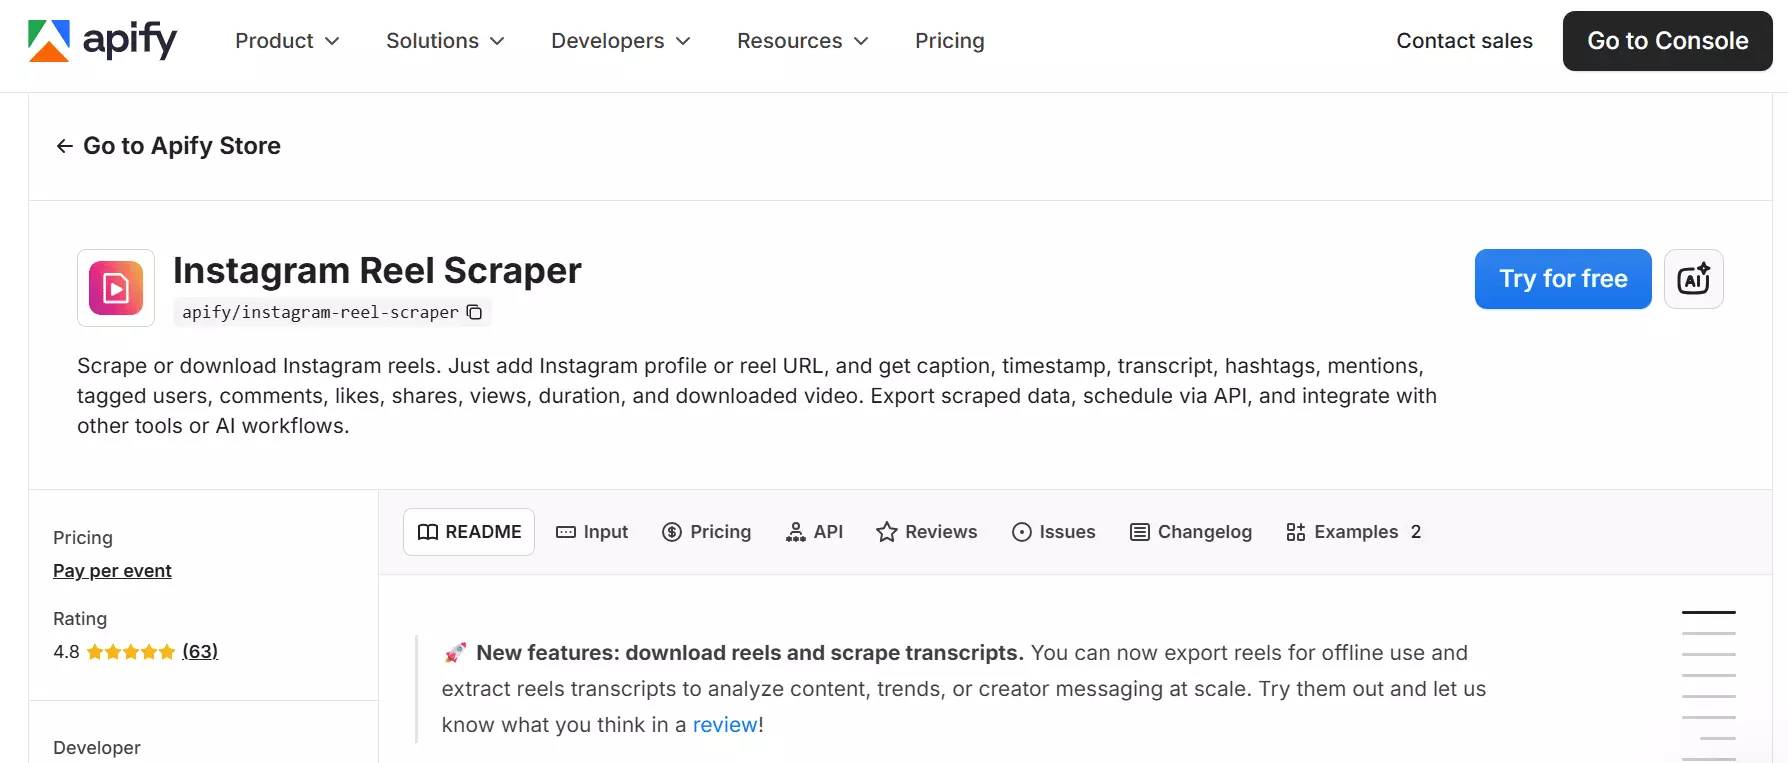
Task: Click the keyboard icon on the Input tab
Action: [565, 531]
